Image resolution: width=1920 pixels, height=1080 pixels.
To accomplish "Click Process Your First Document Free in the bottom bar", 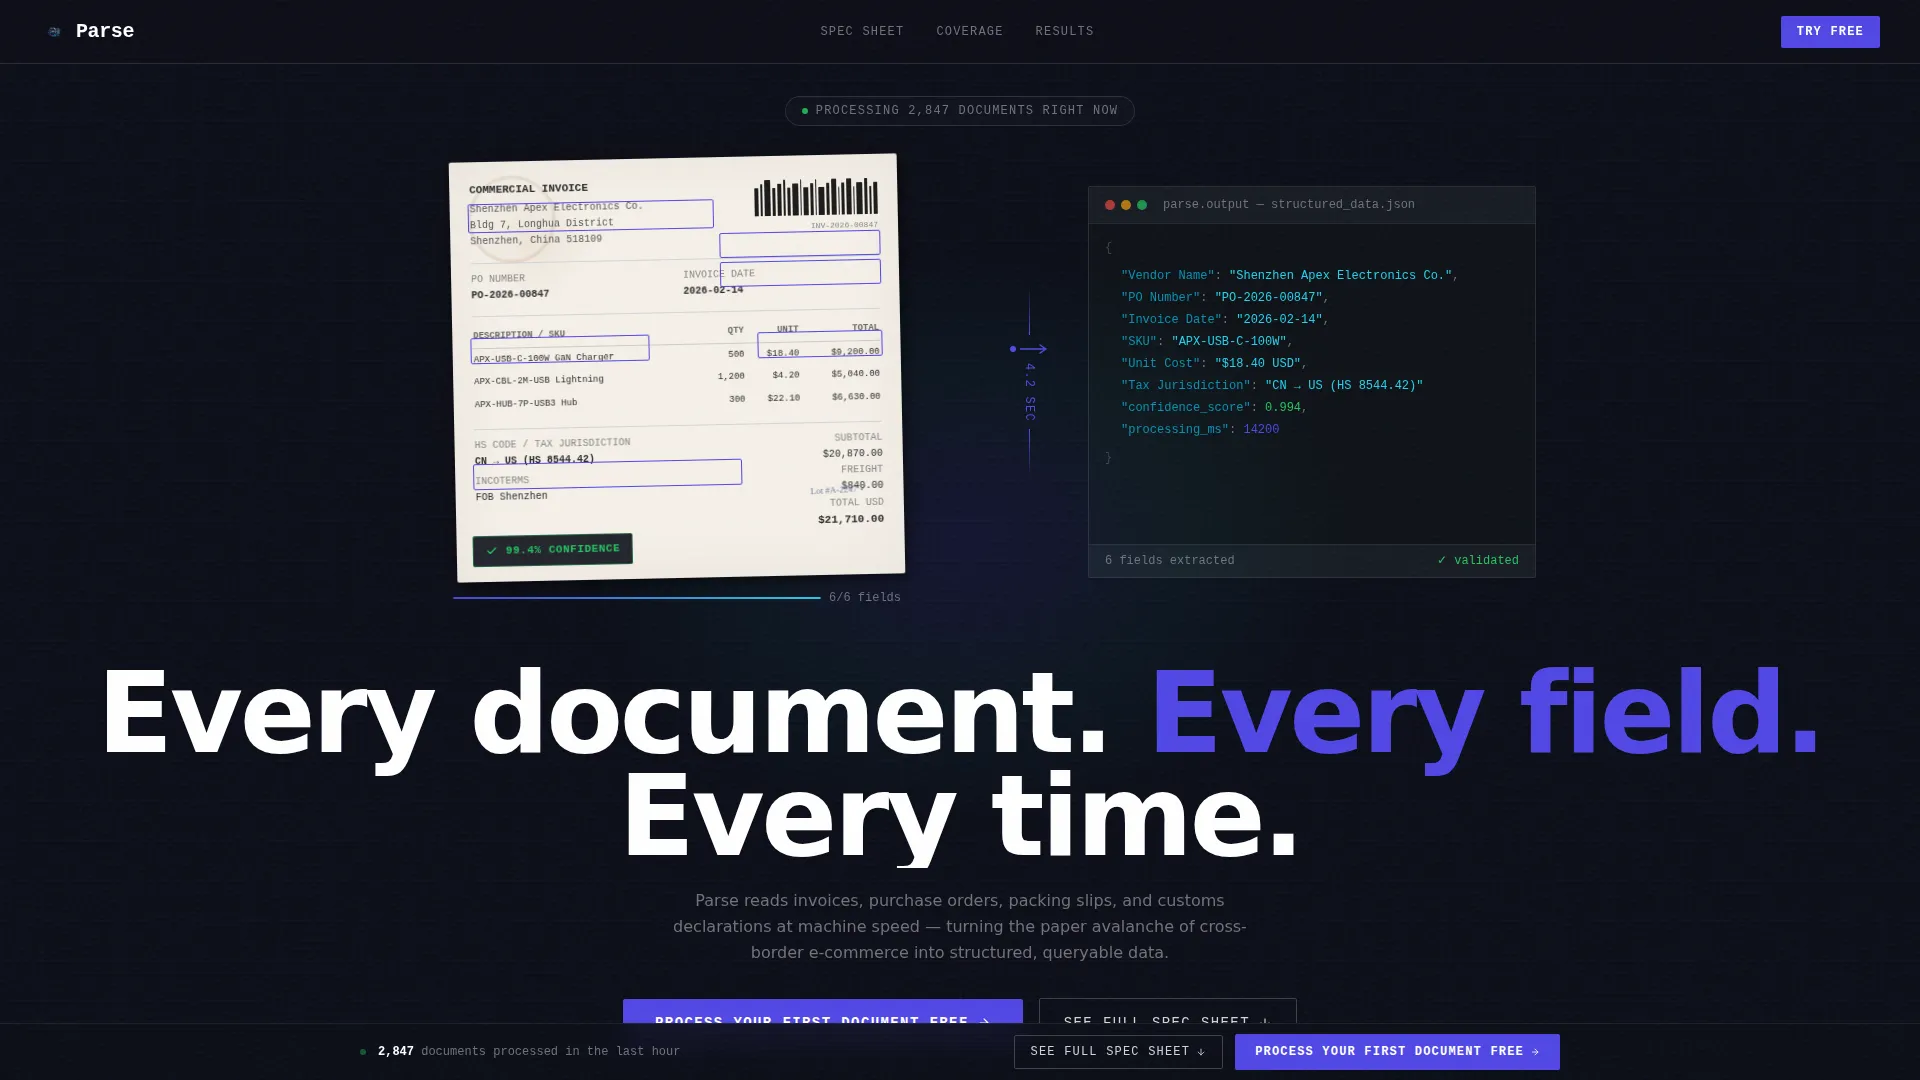I will point(1397,1052).
